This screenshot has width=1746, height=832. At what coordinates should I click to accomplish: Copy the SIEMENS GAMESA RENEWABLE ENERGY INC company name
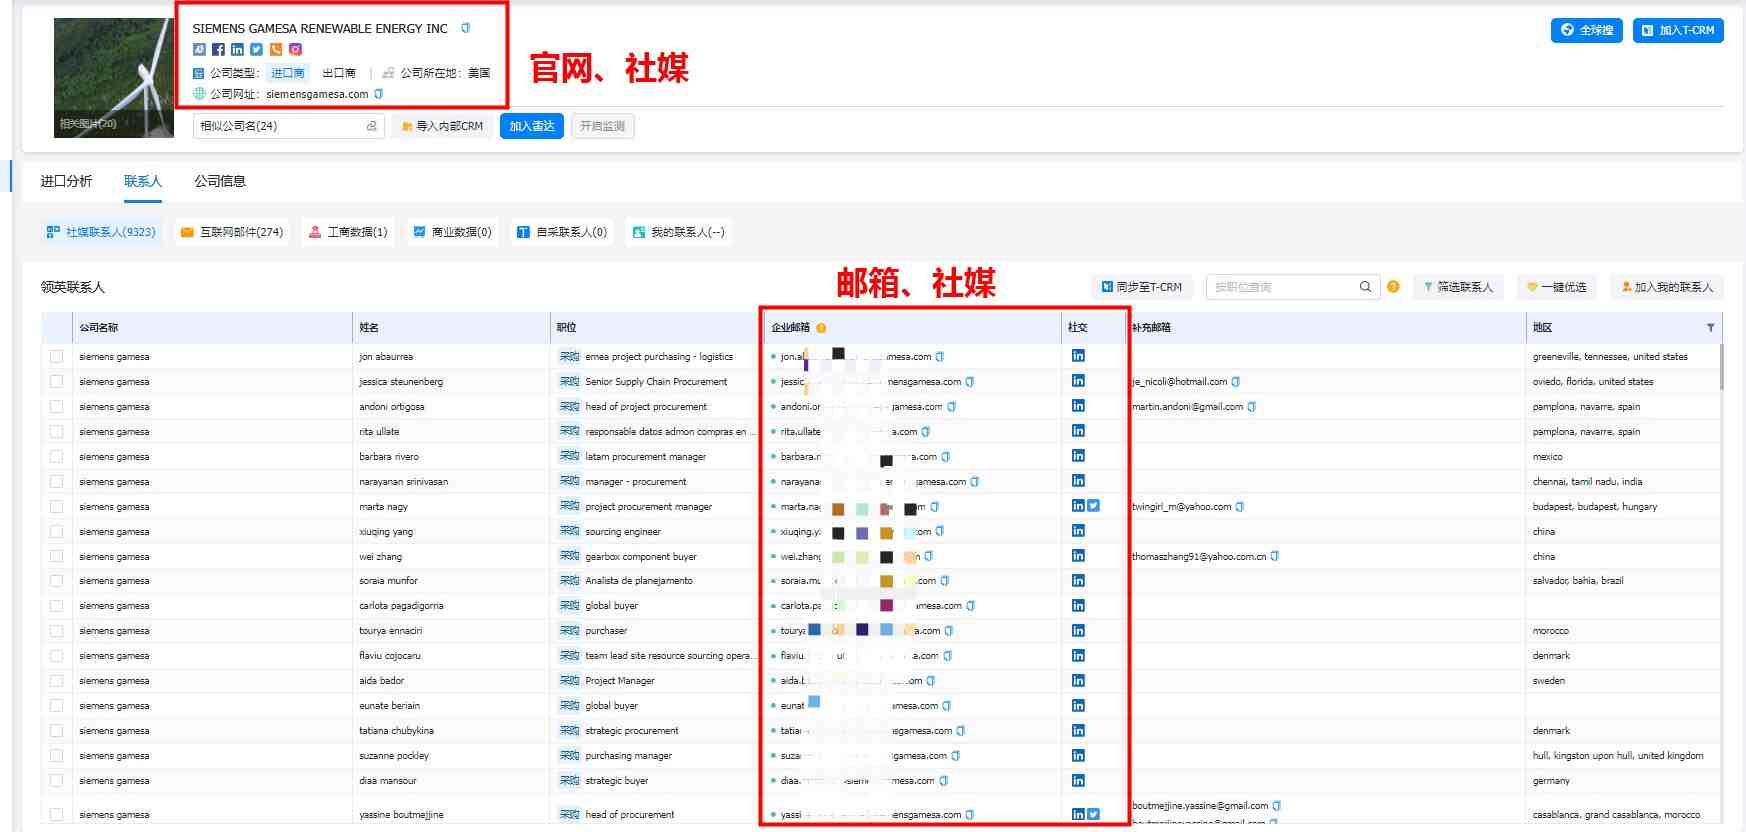pos(465,28)
